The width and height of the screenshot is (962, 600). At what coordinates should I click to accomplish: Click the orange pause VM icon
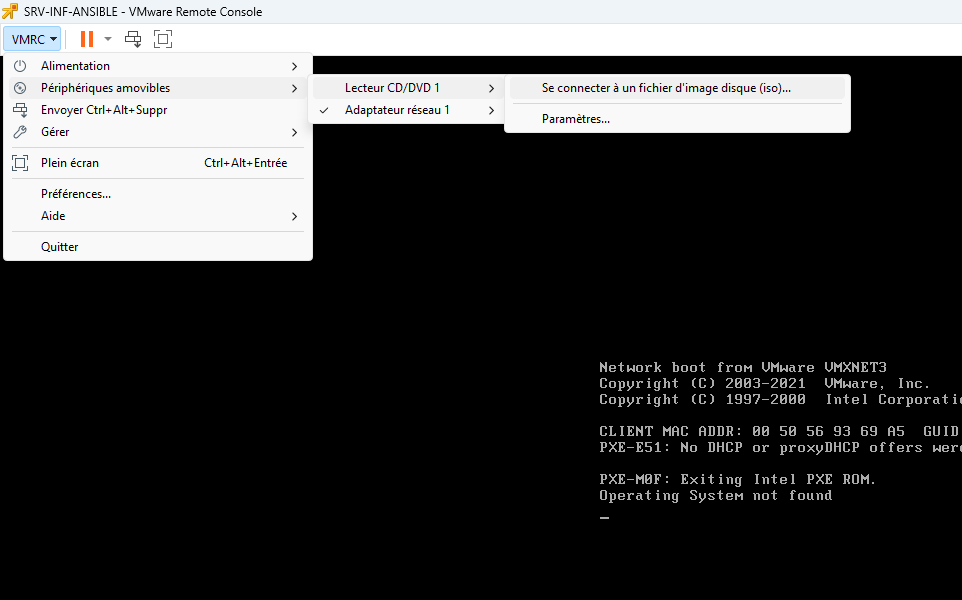click(x=87, y=39)
